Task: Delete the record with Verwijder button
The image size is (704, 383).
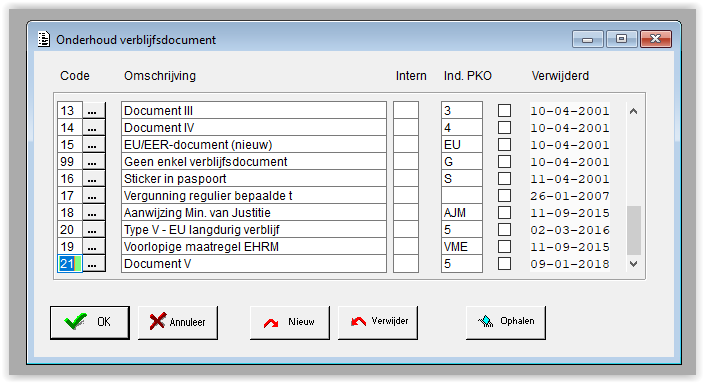Action: 378,322
